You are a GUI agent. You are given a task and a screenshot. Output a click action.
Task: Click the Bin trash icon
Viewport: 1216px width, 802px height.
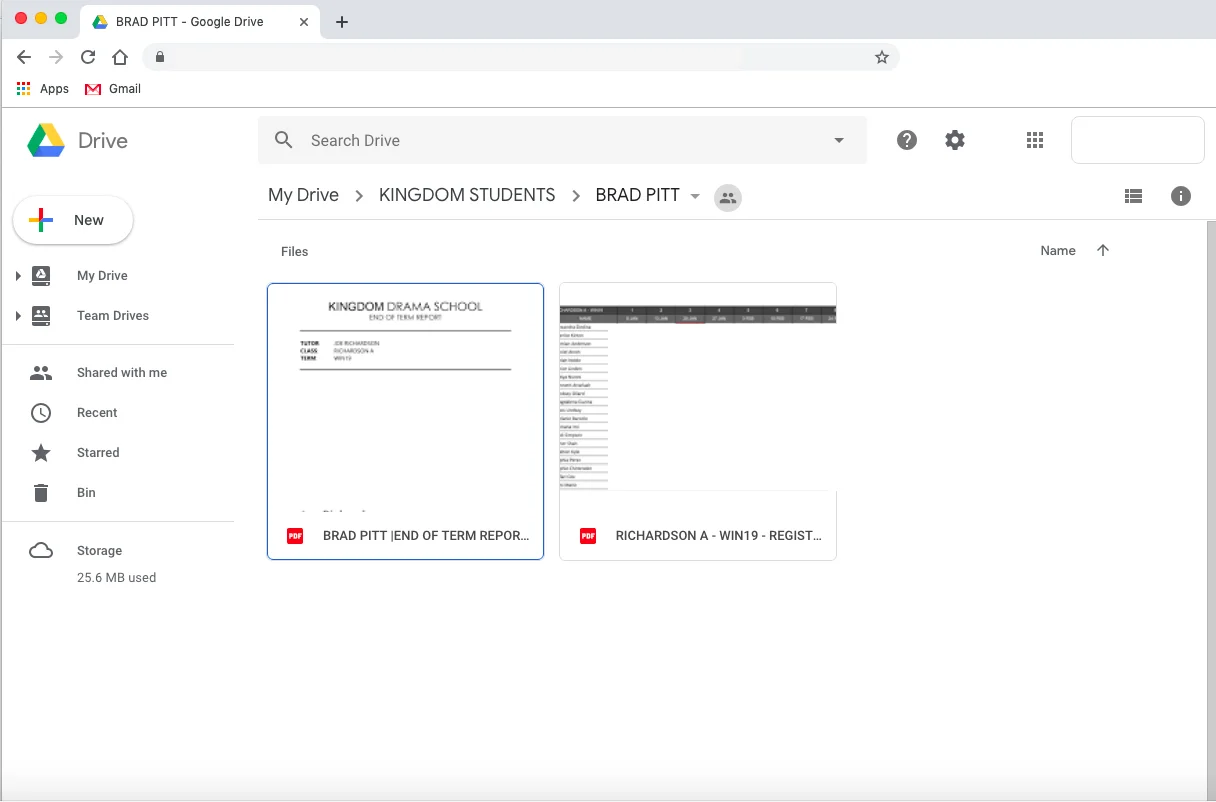(x=41, y=493)
